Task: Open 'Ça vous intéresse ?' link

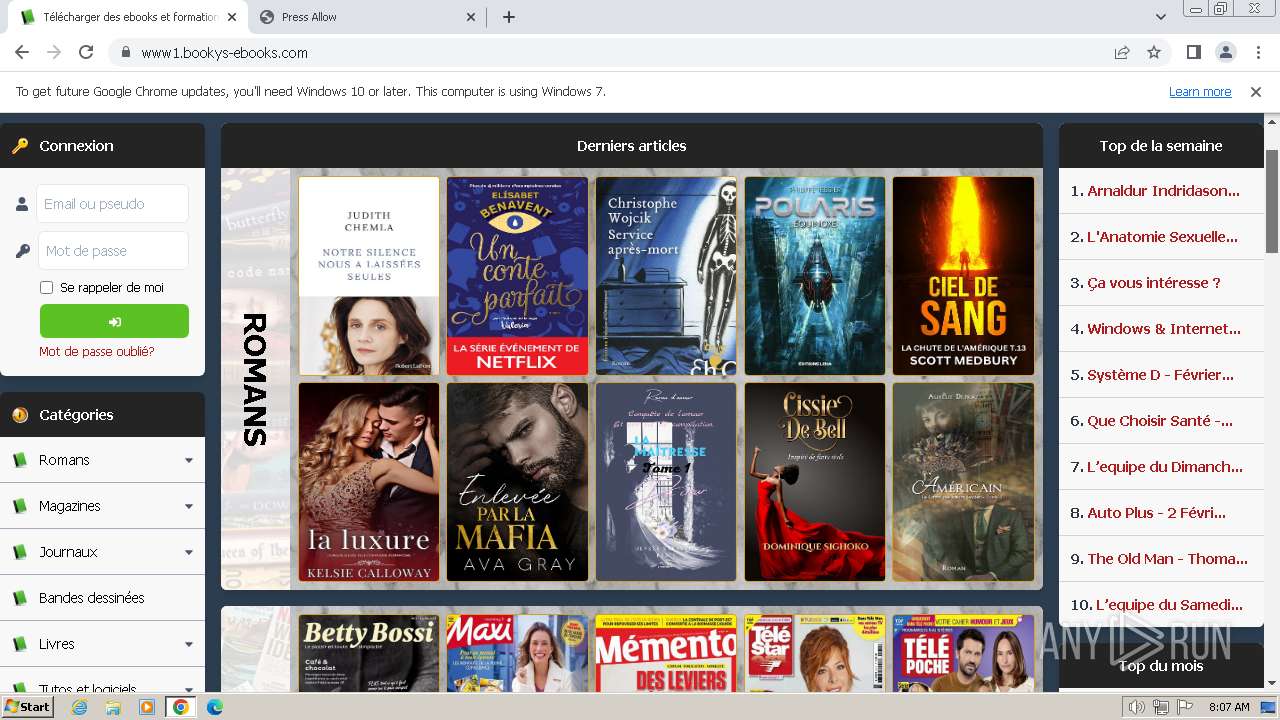Action: [1154, 283]
